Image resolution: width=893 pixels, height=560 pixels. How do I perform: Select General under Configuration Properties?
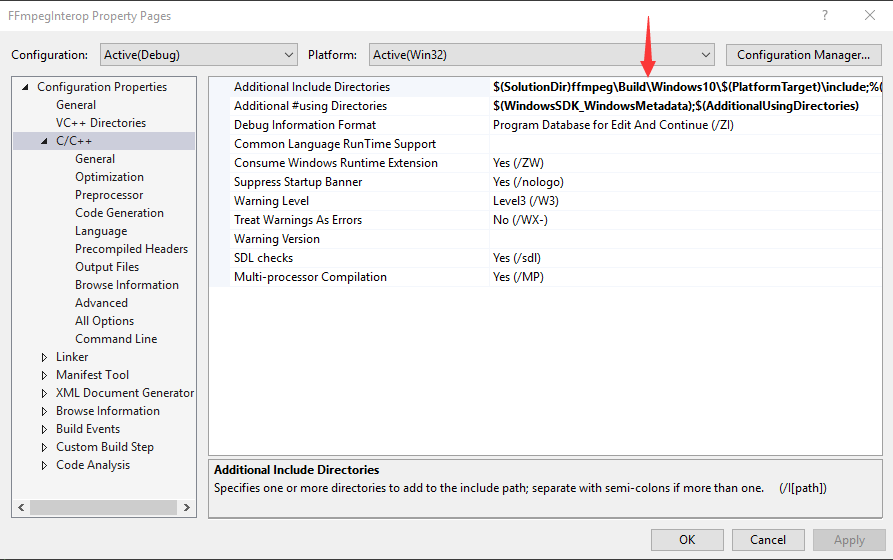click(76, 105)
